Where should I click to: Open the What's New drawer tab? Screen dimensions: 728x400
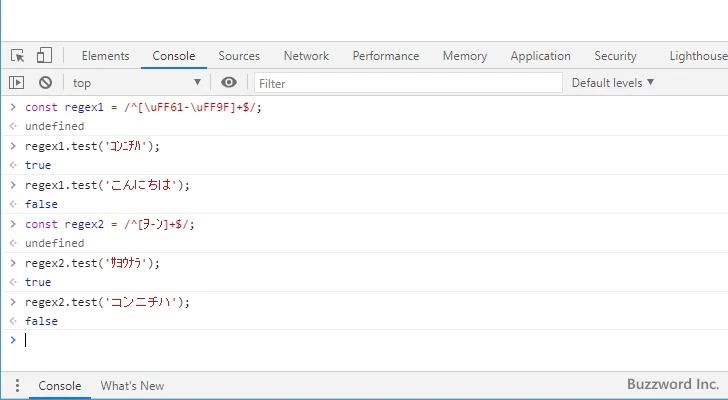tap(132, 386)
